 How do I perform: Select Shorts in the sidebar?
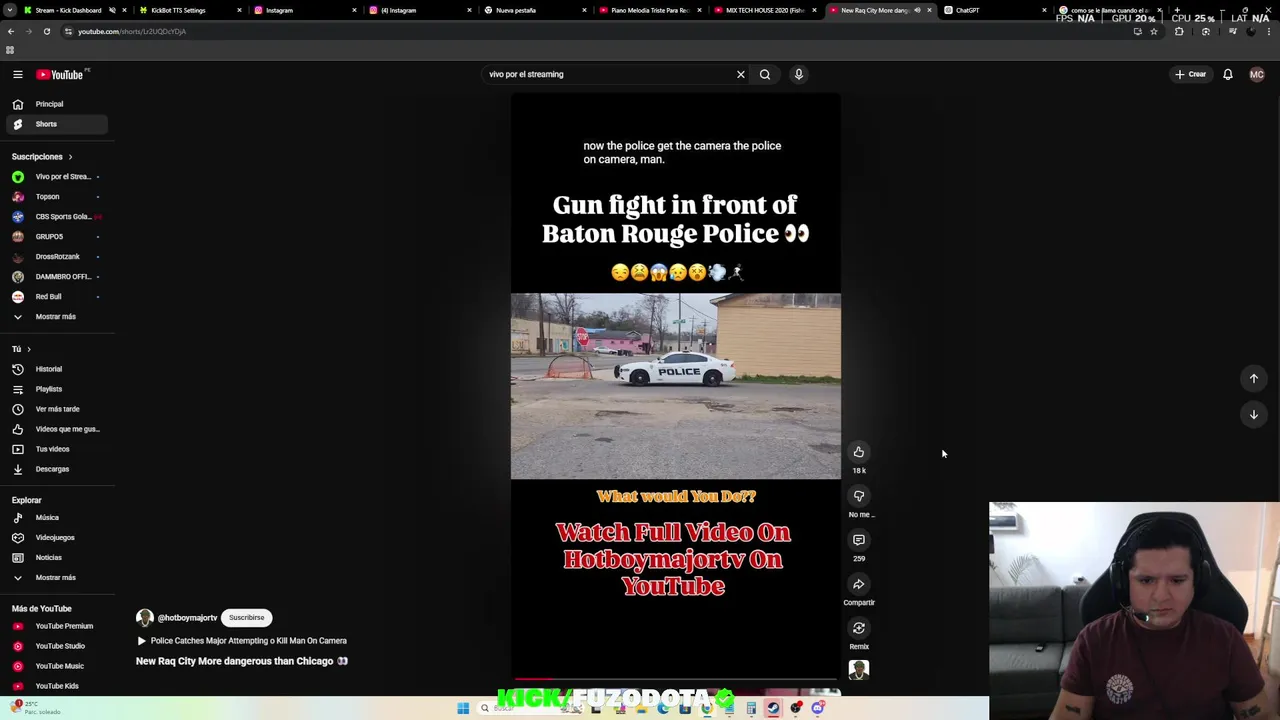[58, 124]
